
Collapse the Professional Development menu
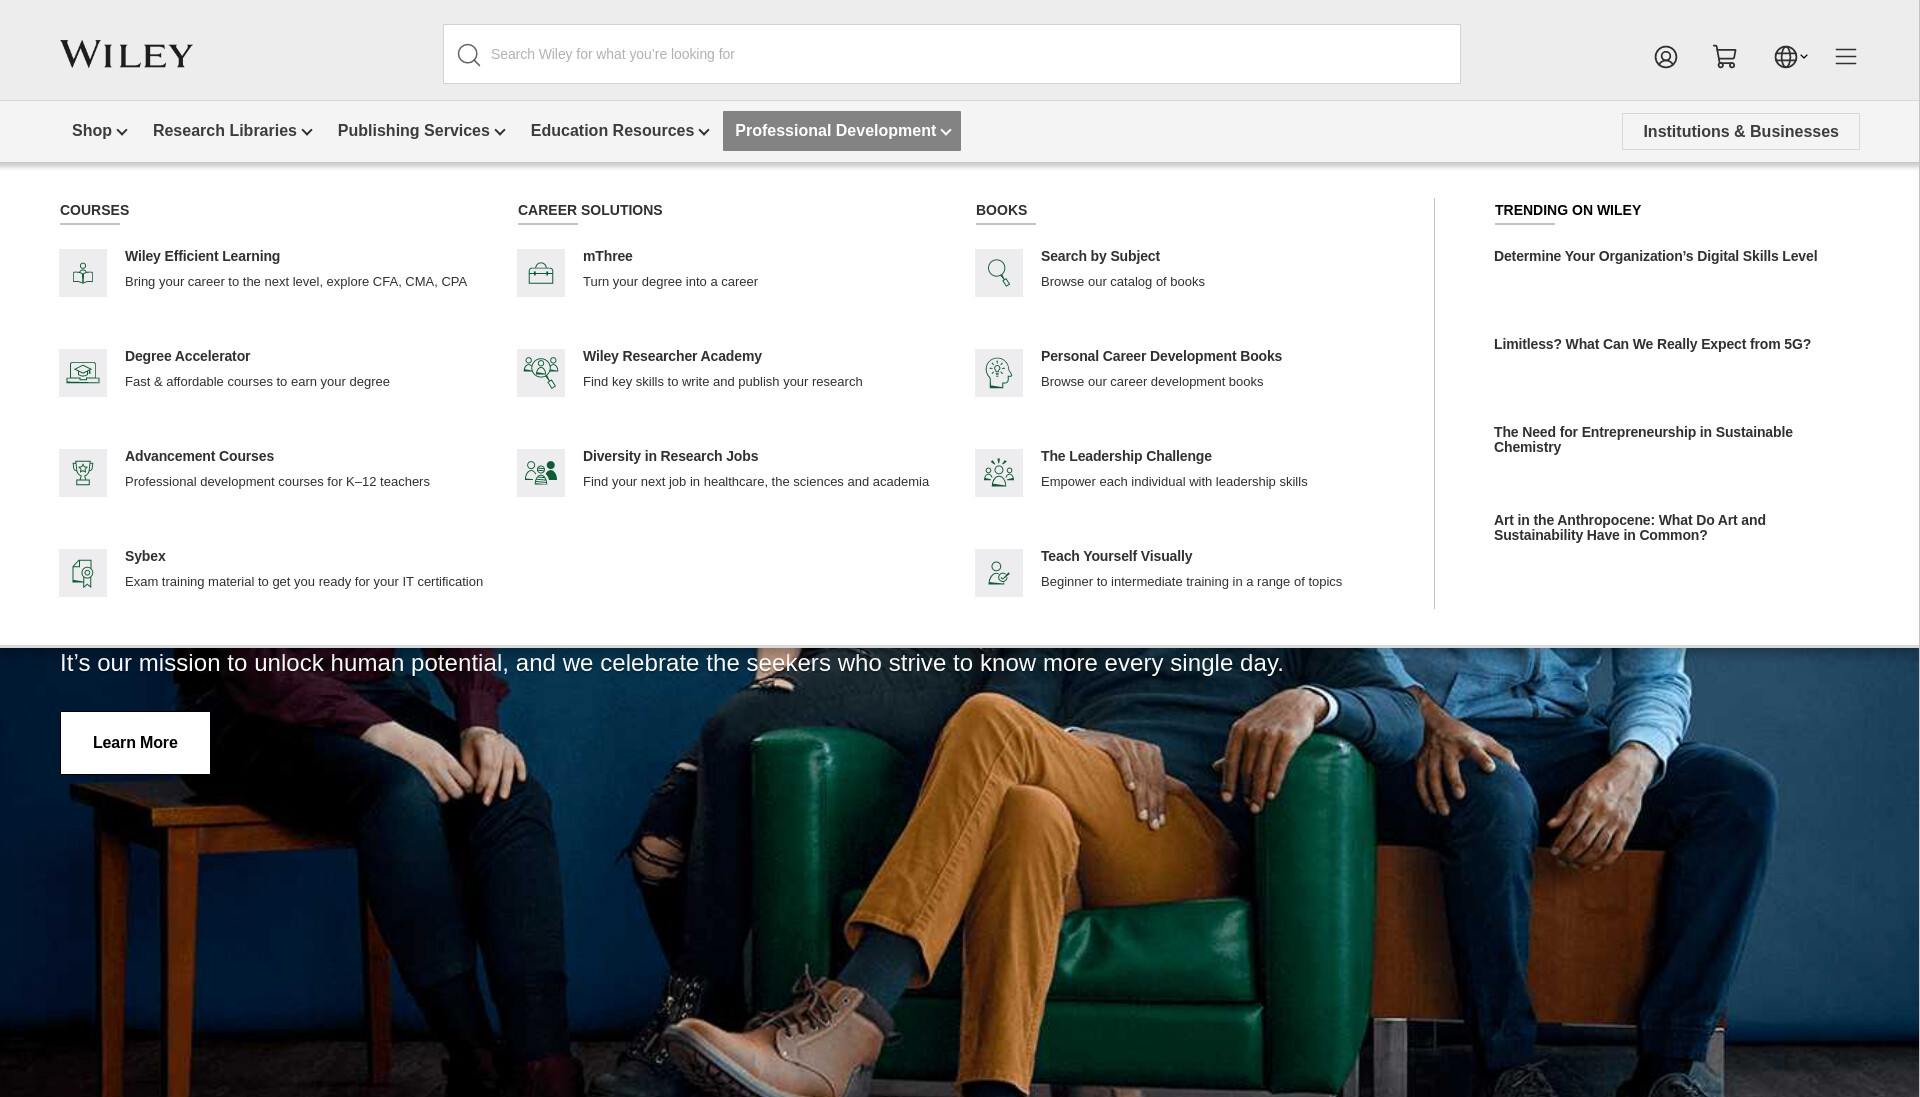(x=842, y=131)
